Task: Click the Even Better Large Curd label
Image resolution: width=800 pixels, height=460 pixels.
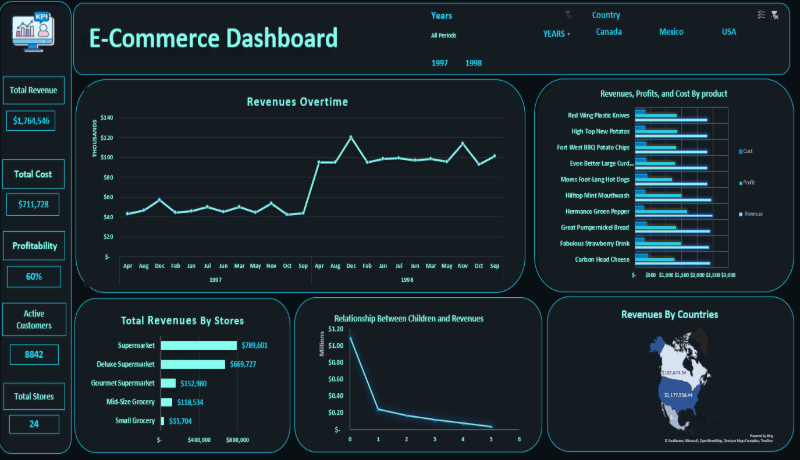Action: coord(601,164)
